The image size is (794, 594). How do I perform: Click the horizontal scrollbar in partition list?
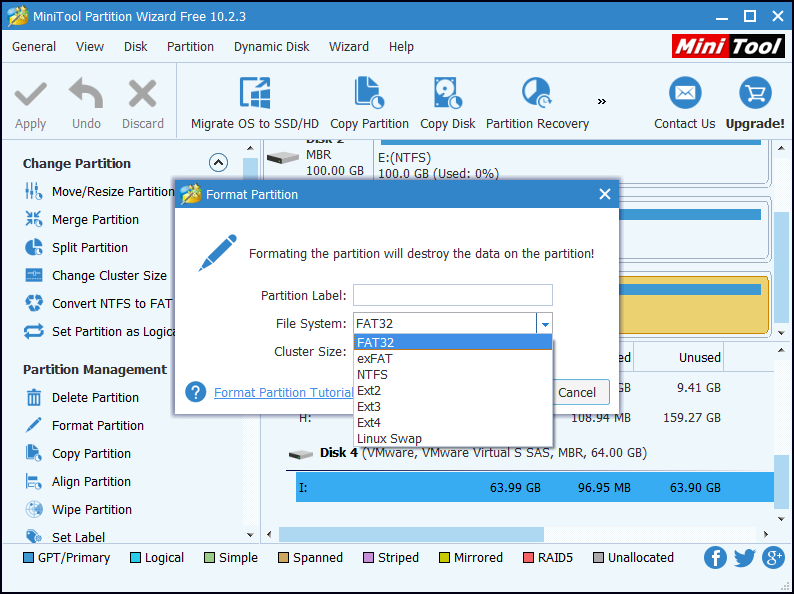click(x=411, y=534)
